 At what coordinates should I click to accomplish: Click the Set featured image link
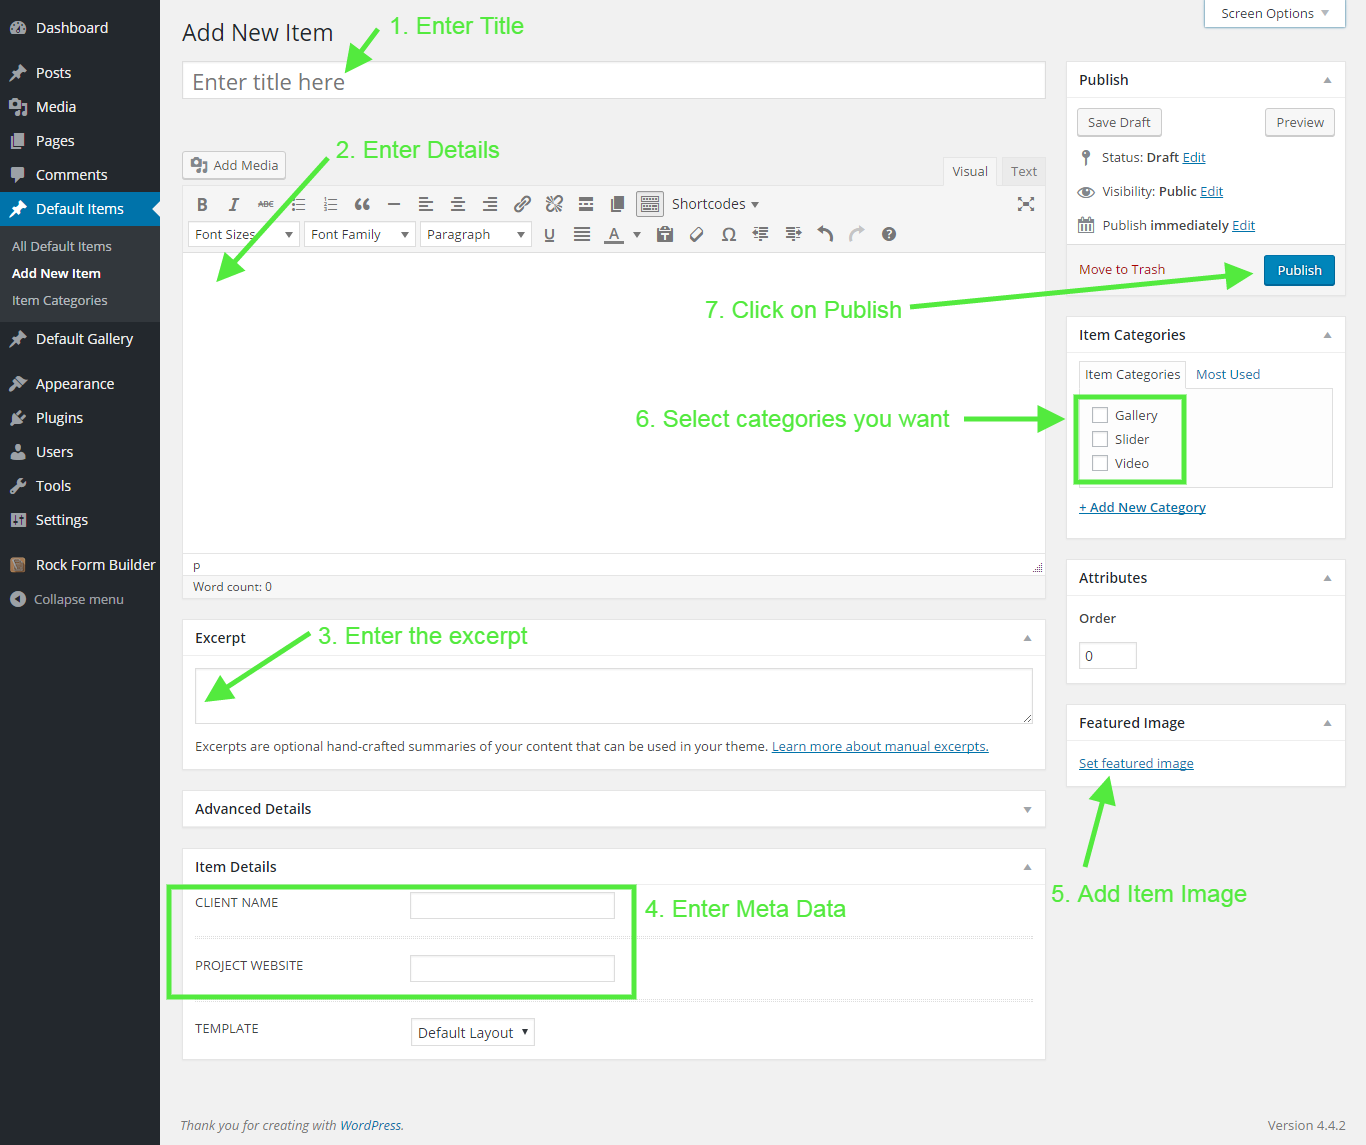click(x=1136, y=763)
